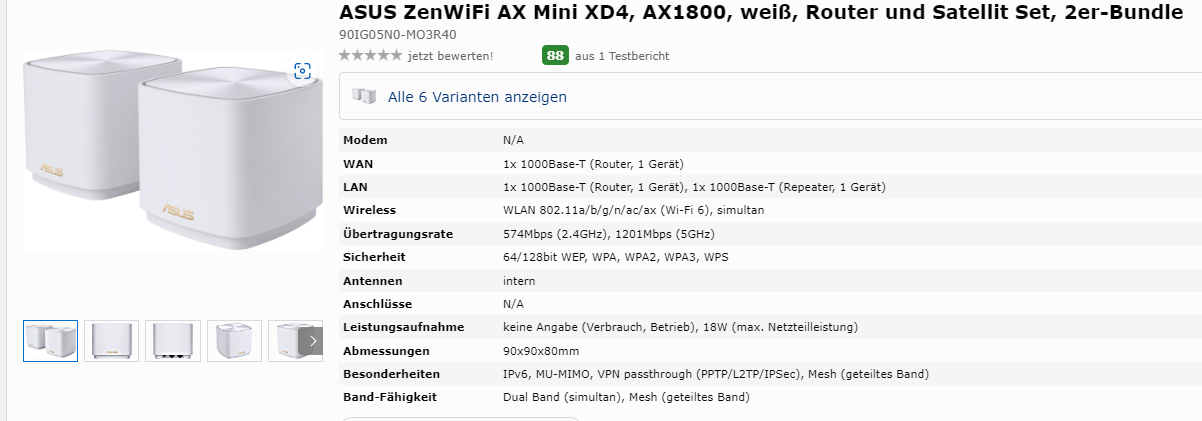Select the fourth thumbnail angled top view

pyautogui.click(x=234, y=341)
